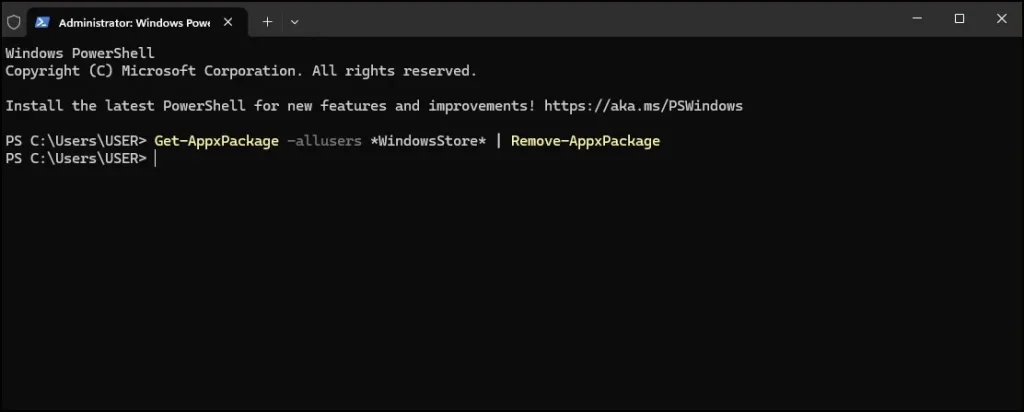Click the Get-AppxPackage command text
The width and height of the screenshot is (1024, 412).
(216, 141)
